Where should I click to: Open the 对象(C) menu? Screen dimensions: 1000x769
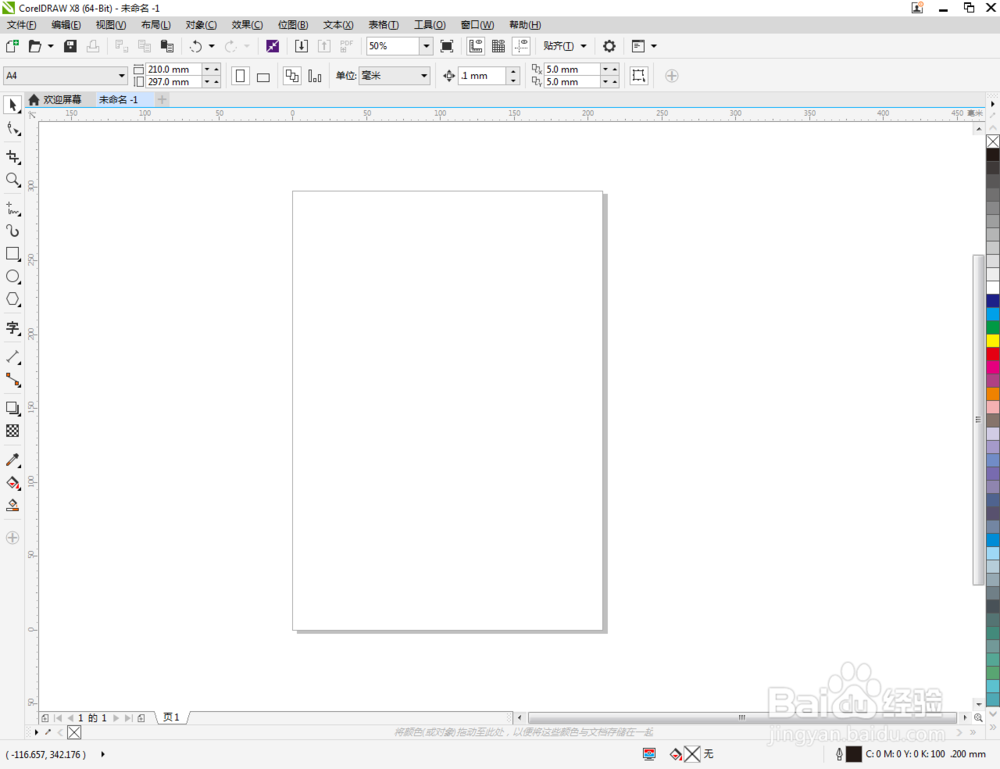201,25
